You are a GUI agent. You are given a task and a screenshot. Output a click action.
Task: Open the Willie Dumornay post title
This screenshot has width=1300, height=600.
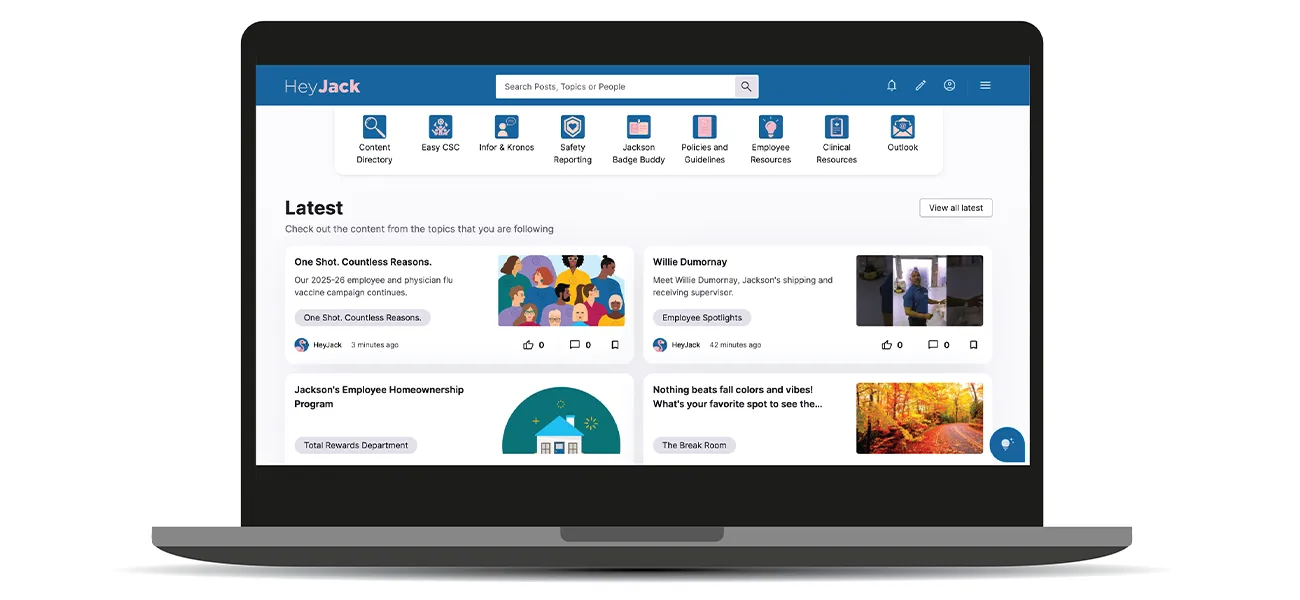690,262
